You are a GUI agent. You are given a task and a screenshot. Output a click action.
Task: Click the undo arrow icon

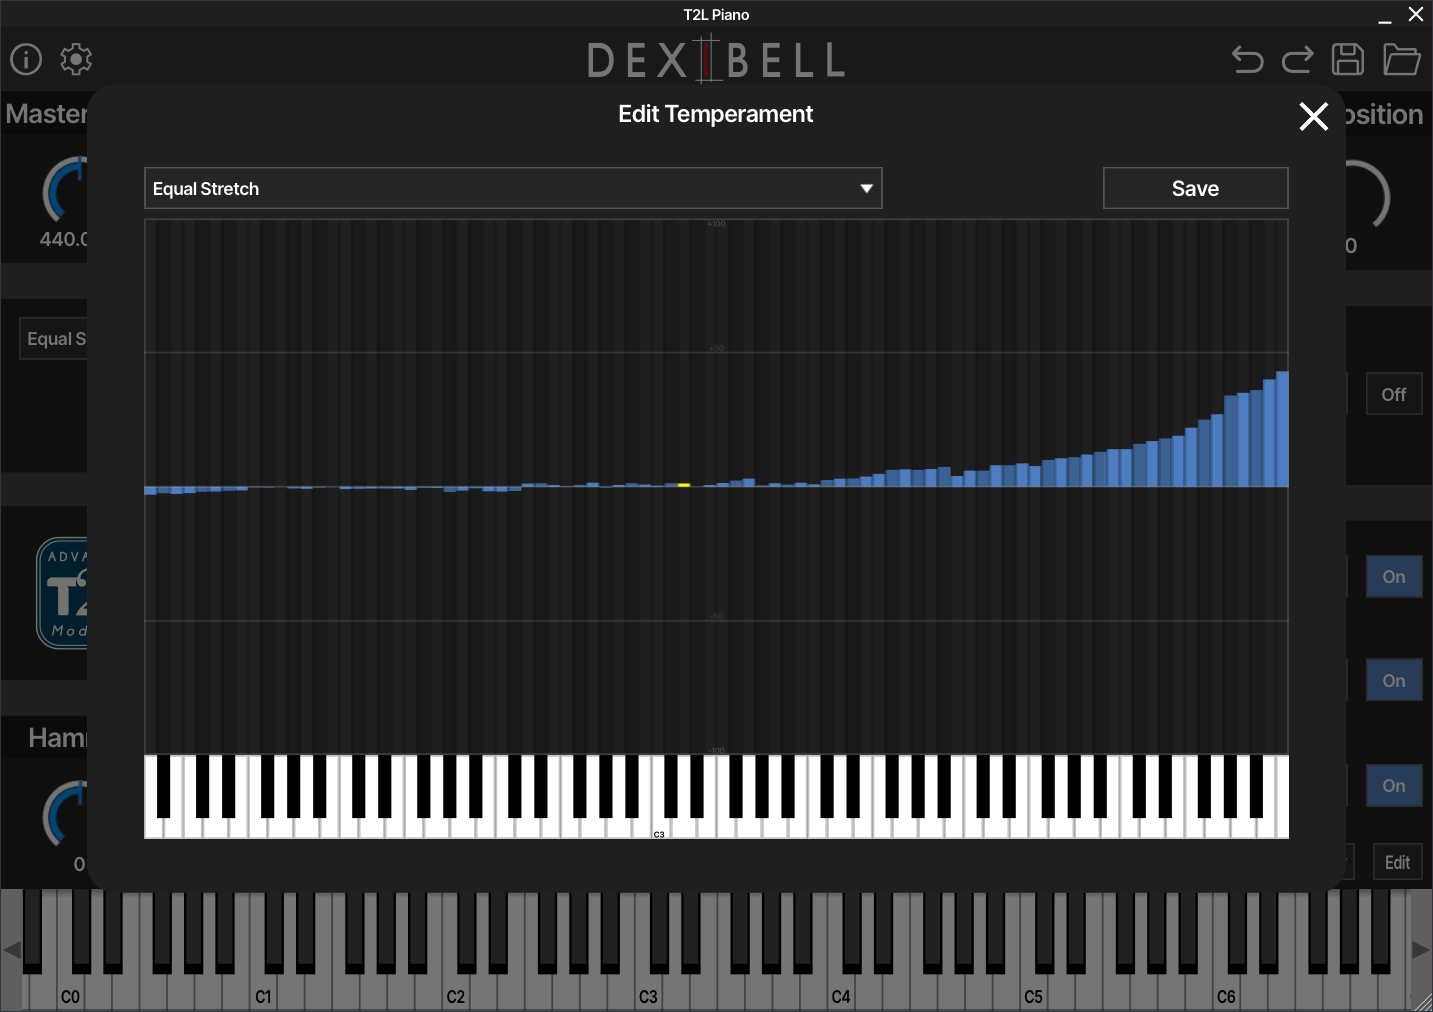click(x=1247, y=60)
